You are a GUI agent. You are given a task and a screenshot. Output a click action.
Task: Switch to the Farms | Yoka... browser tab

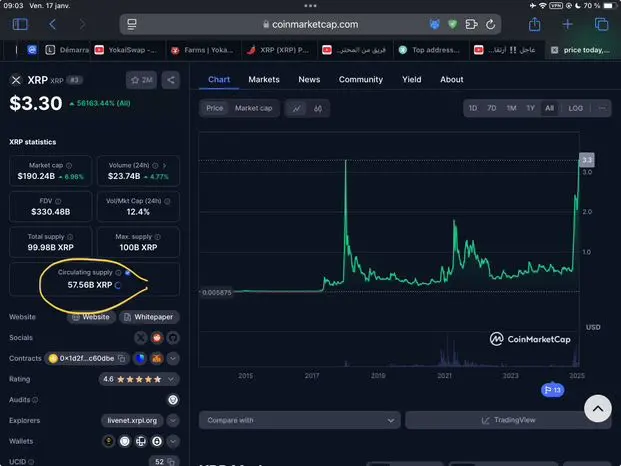pos(203,50)
